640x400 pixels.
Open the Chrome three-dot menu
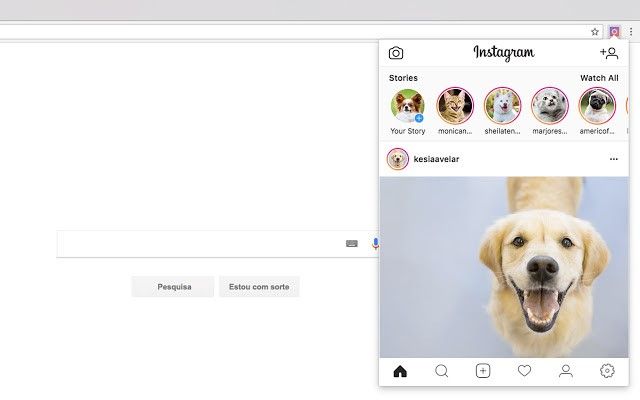[631, 32]
